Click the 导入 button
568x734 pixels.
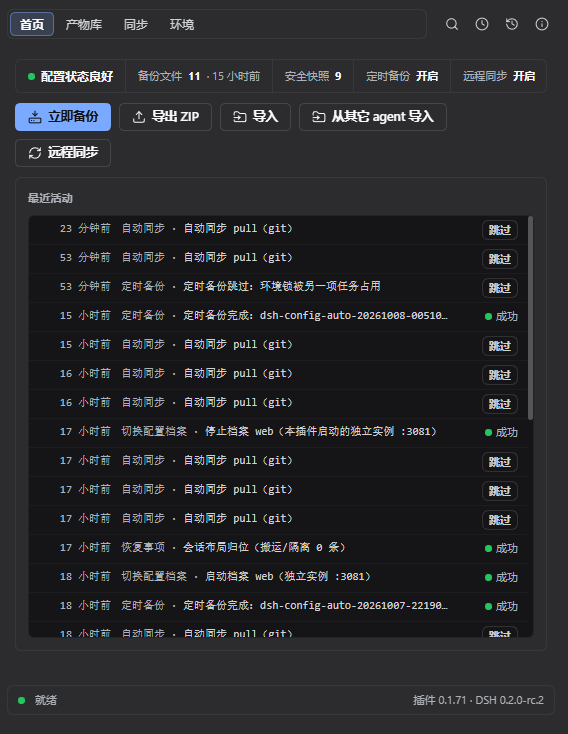coord(255,117)
